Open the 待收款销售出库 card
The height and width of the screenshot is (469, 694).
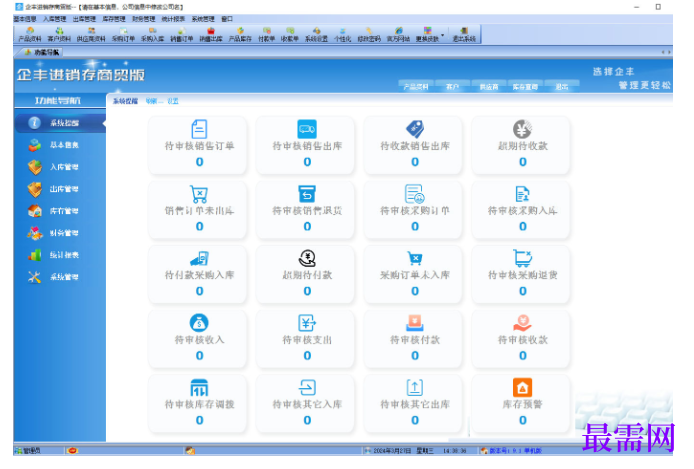(x=415, y=145)
